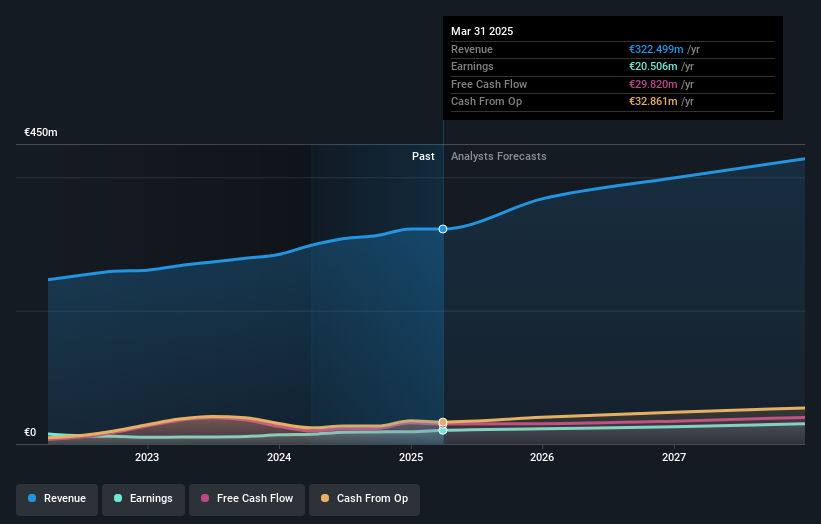Select the 2025 x-axis label

[x=411, y=457]
